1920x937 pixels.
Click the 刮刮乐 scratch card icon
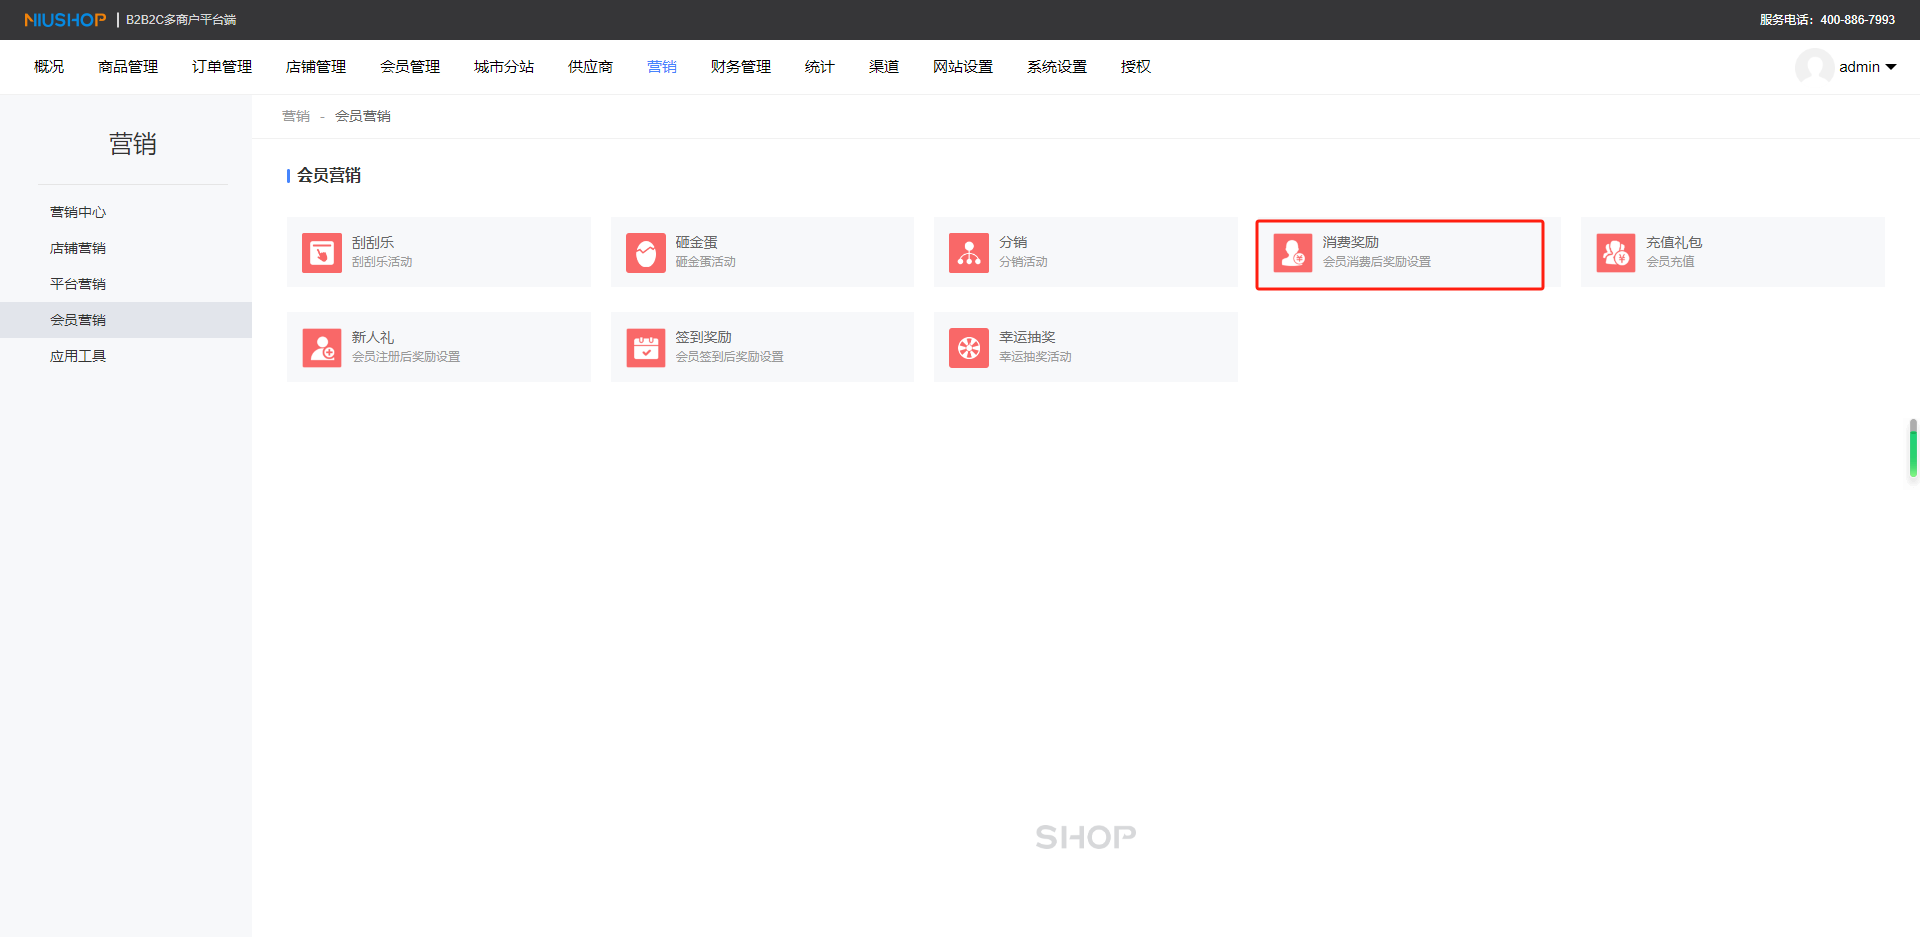pos(322,253)
